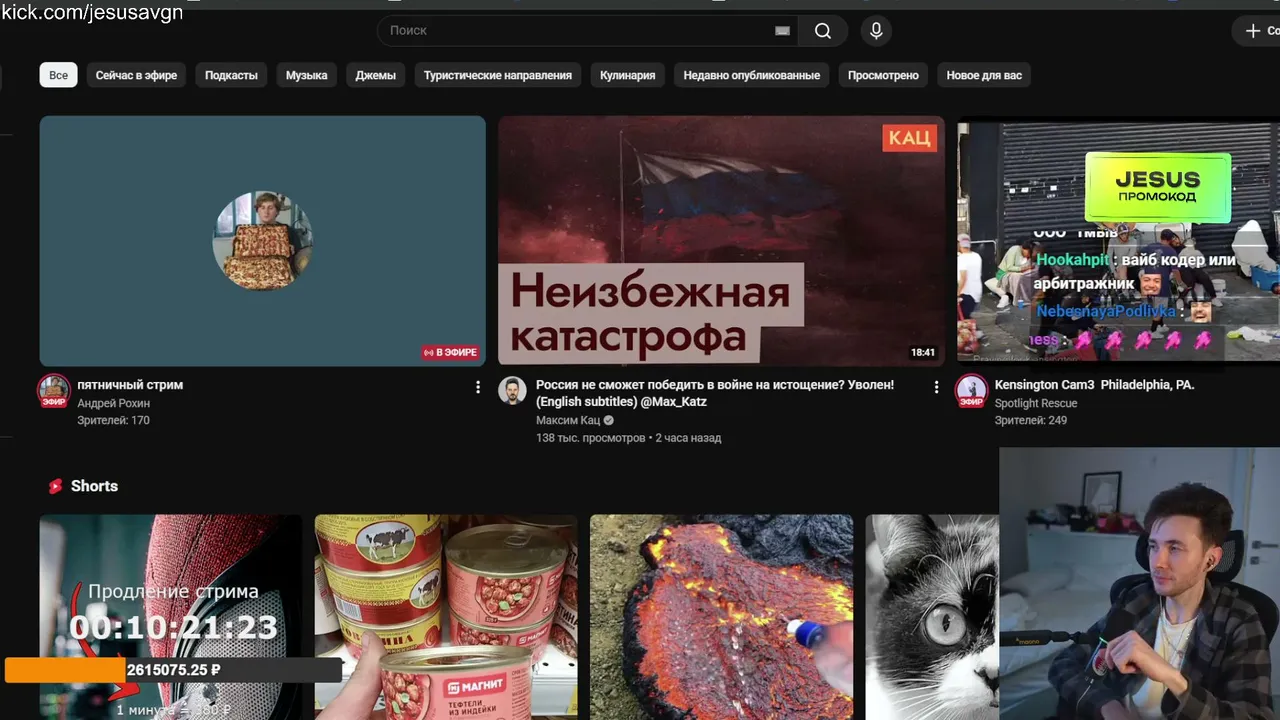Open the canned food Shorts video

click(446, 617)
